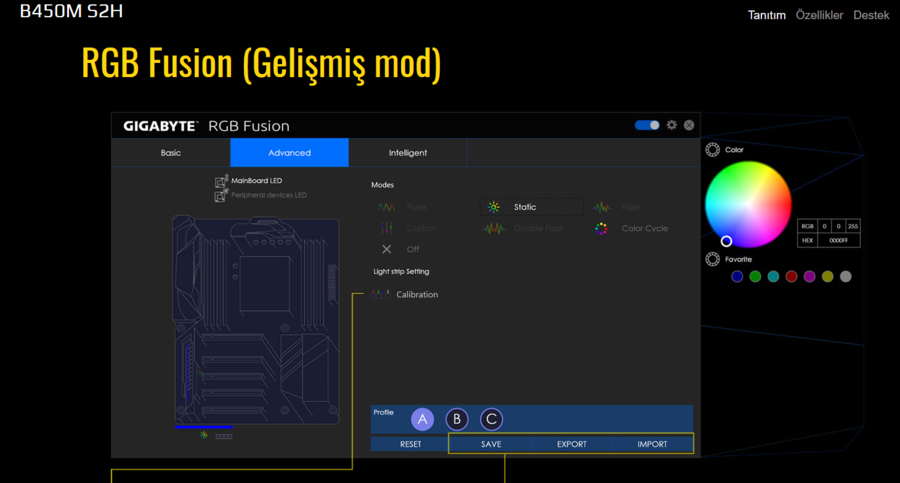Click the GIGABYTE logo in the title bar
The image size is (900, 483).
[161, 126]
